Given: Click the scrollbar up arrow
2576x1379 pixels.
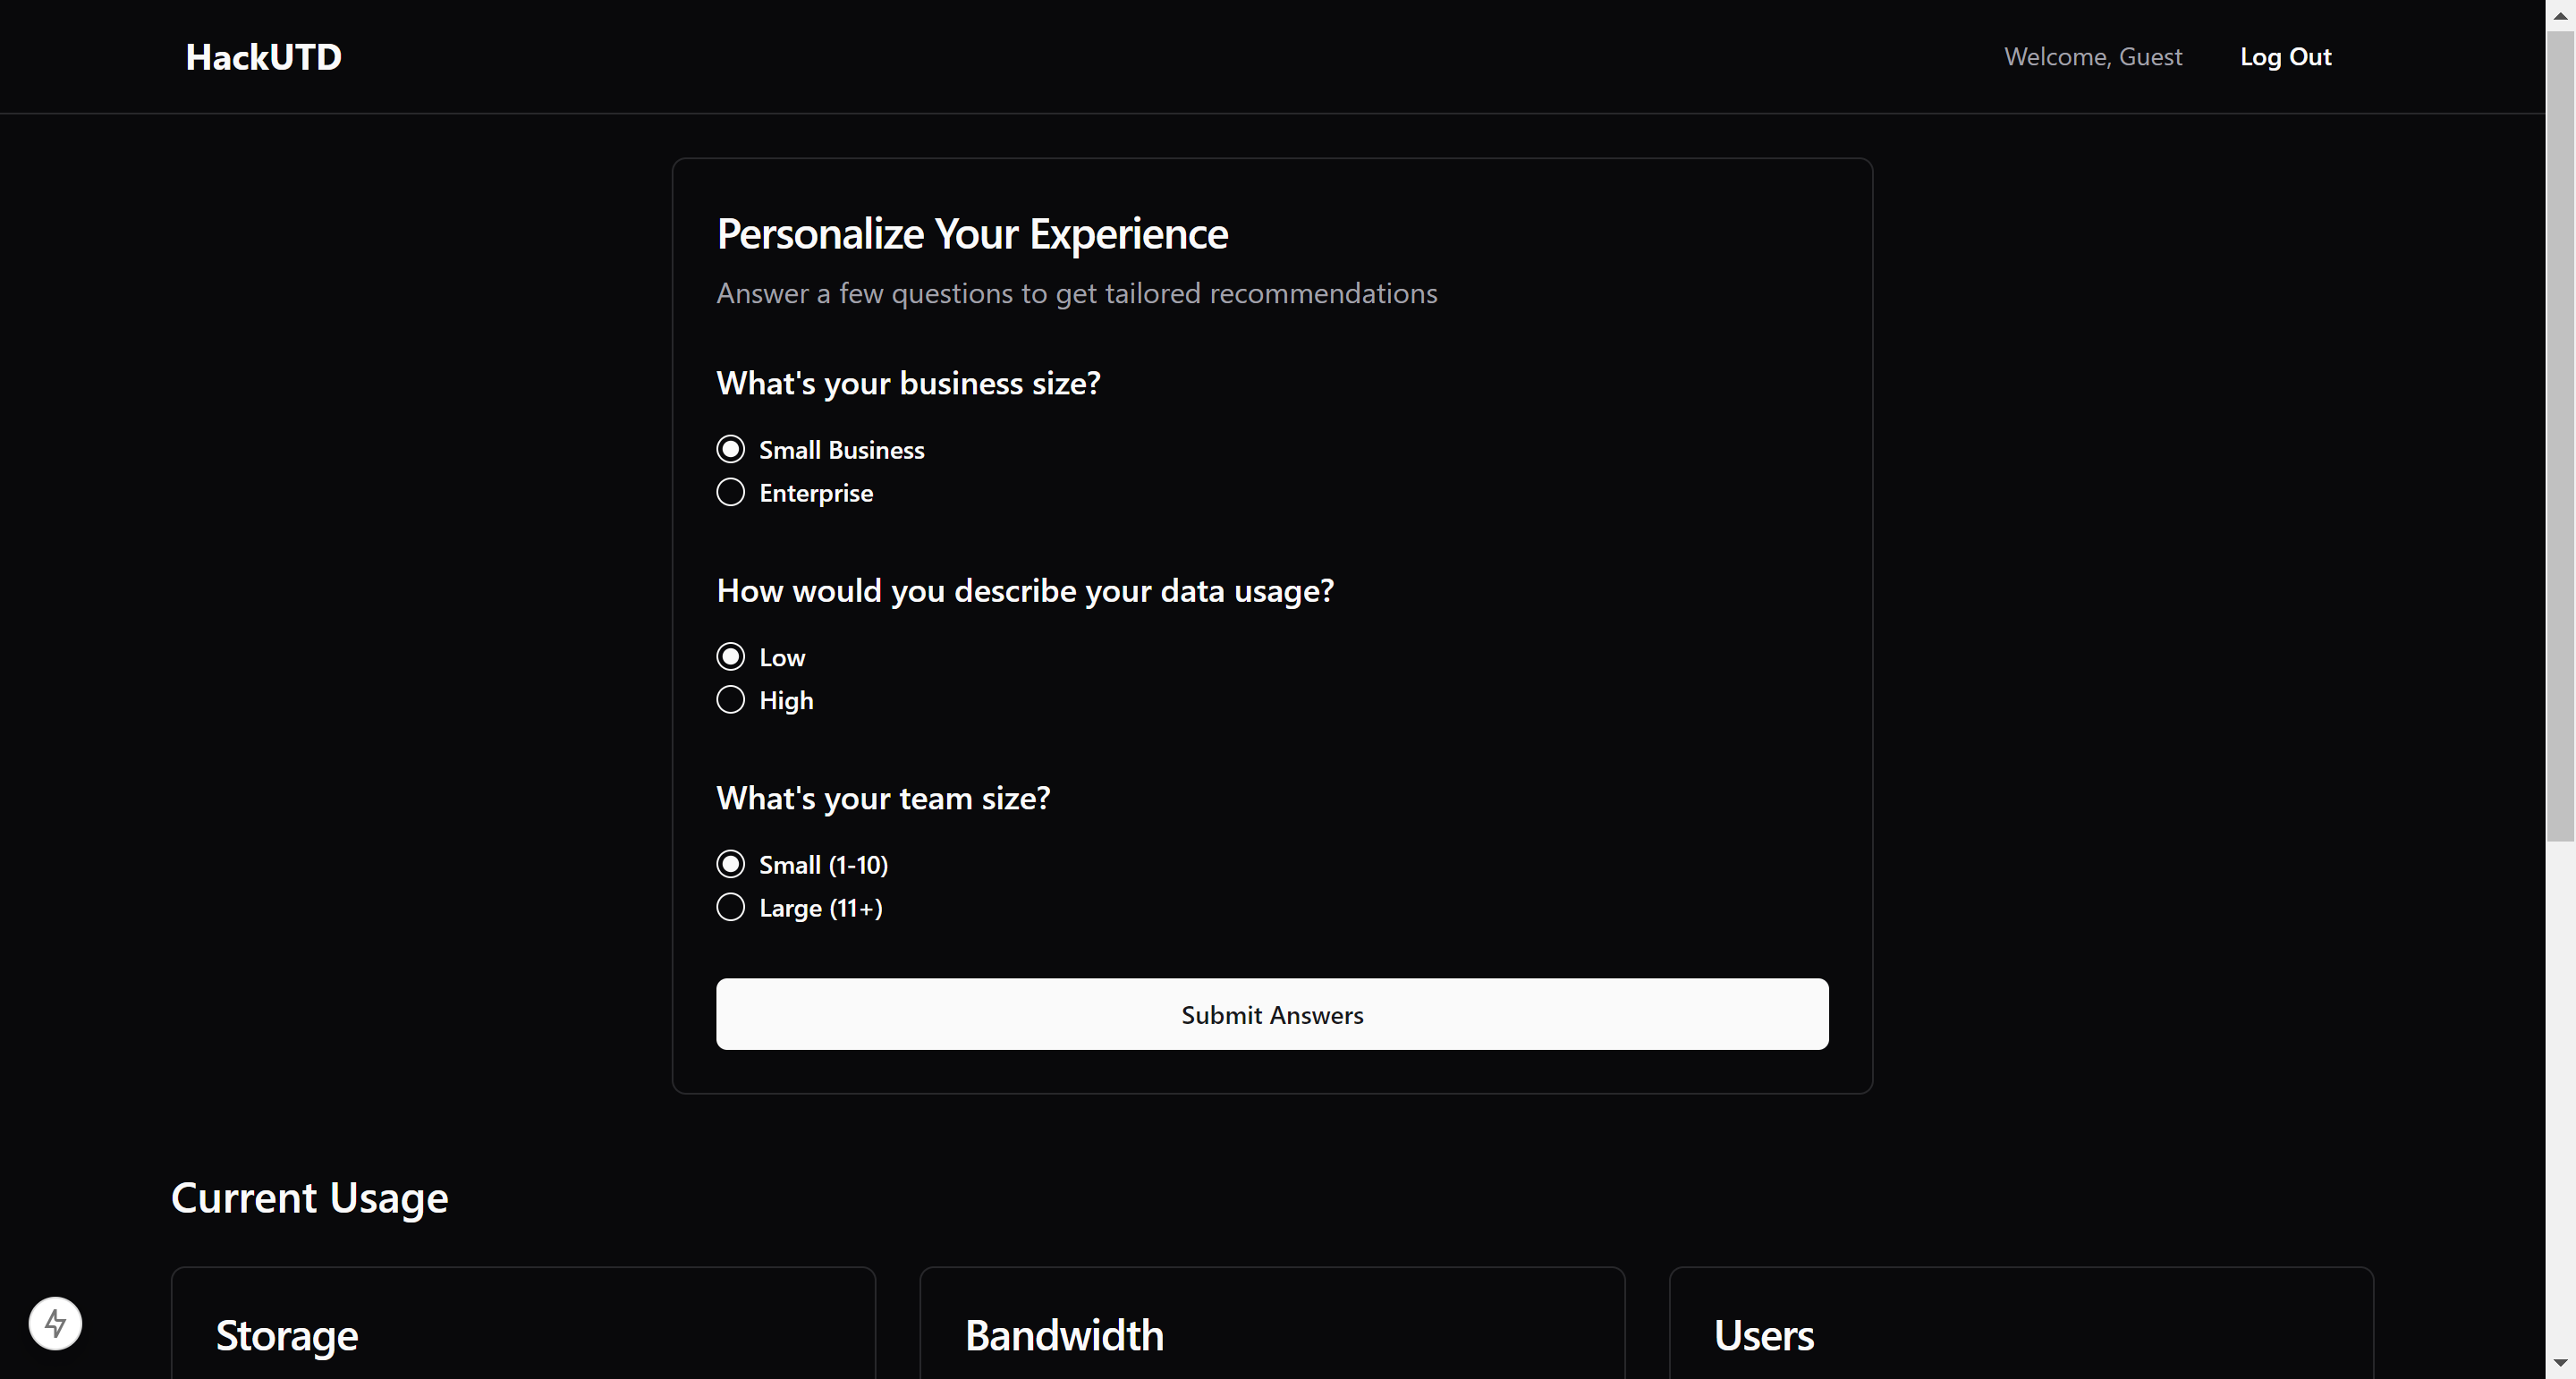Looking at the screenshot, I should (x=2560, y=15).
